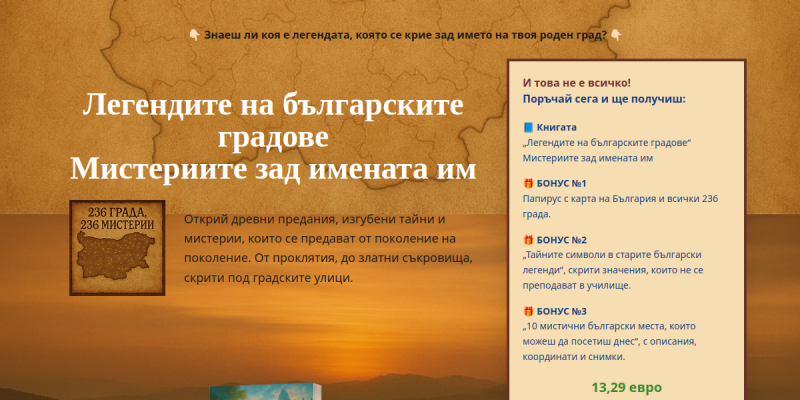Click the 'БОНУС №3' label

pos(562,311)
